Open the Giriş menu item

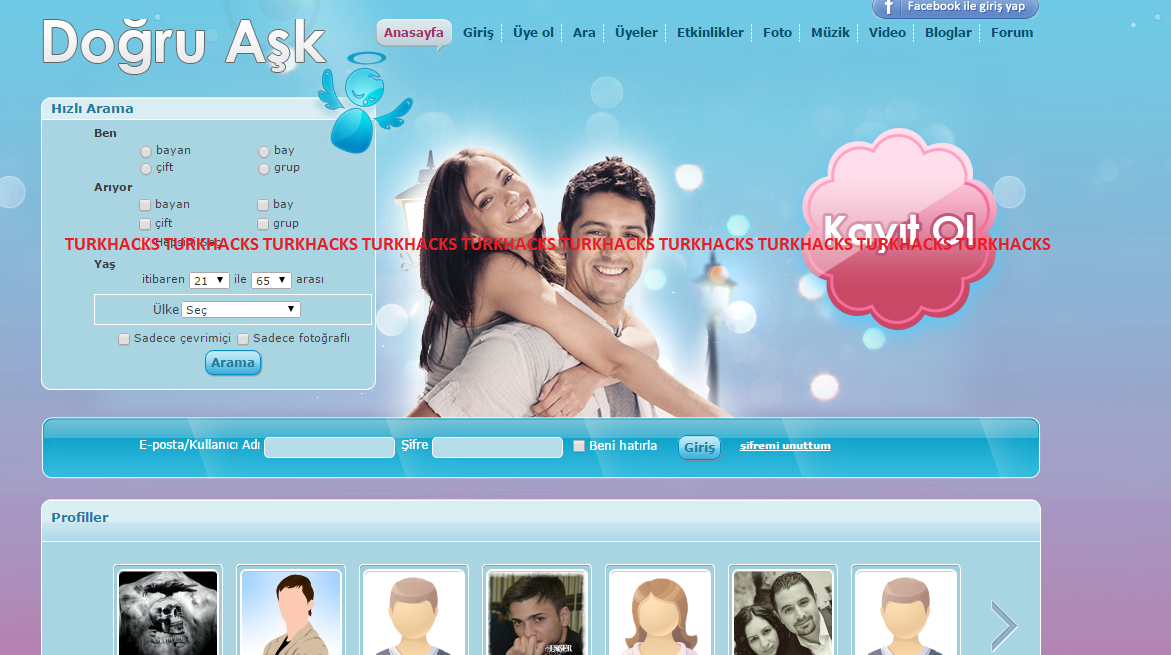pyautogui.click(x=478, y=33)
